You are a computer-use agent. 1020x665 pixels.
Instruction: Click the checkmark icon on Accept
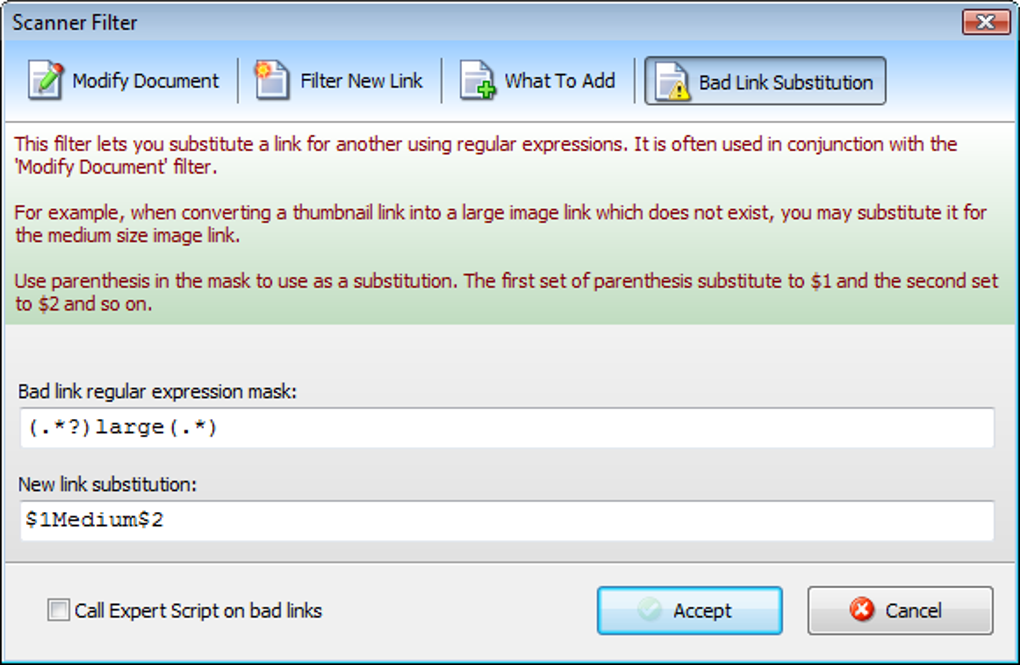650,610
